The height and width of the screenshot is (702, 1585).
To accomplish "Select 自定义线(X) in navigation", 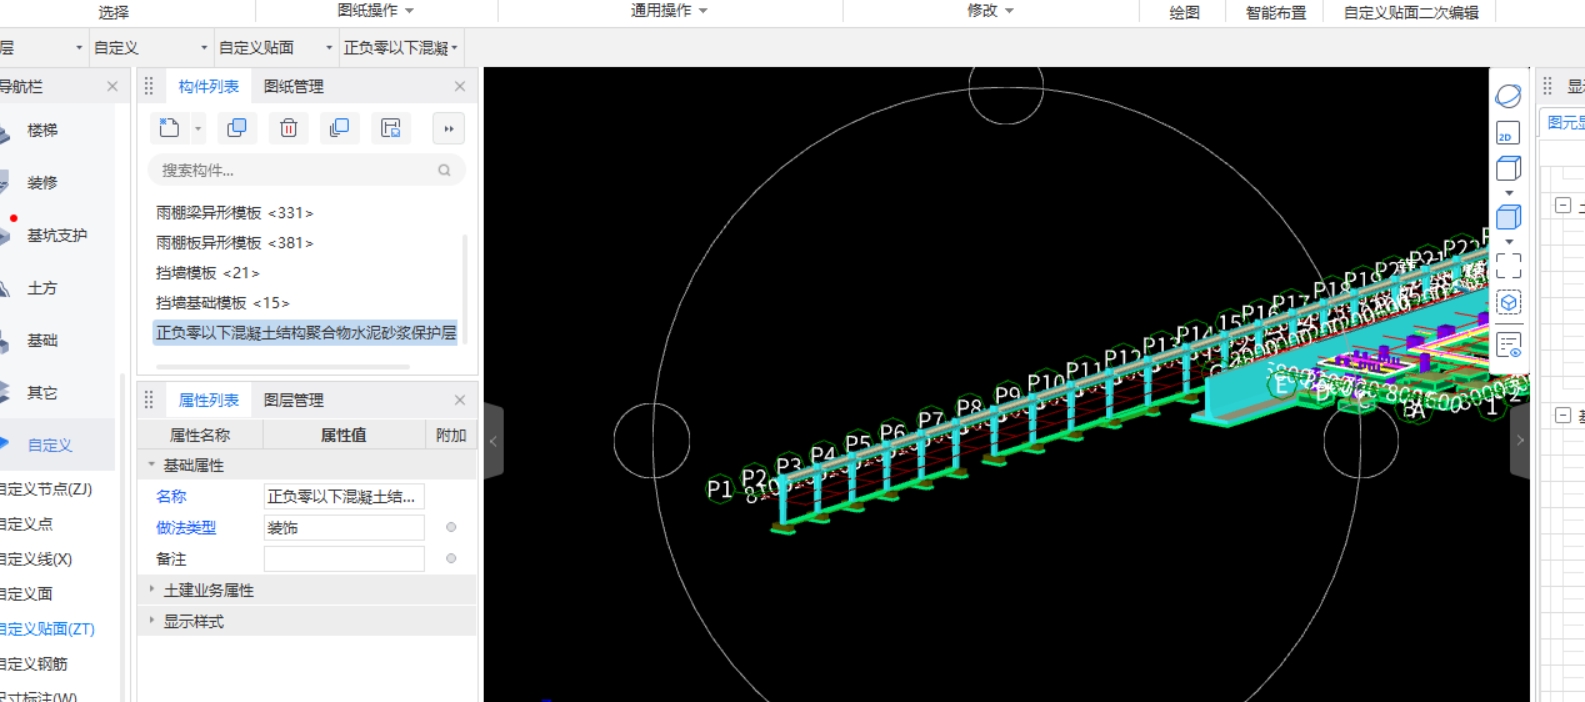I will click(x=36, y=559).
